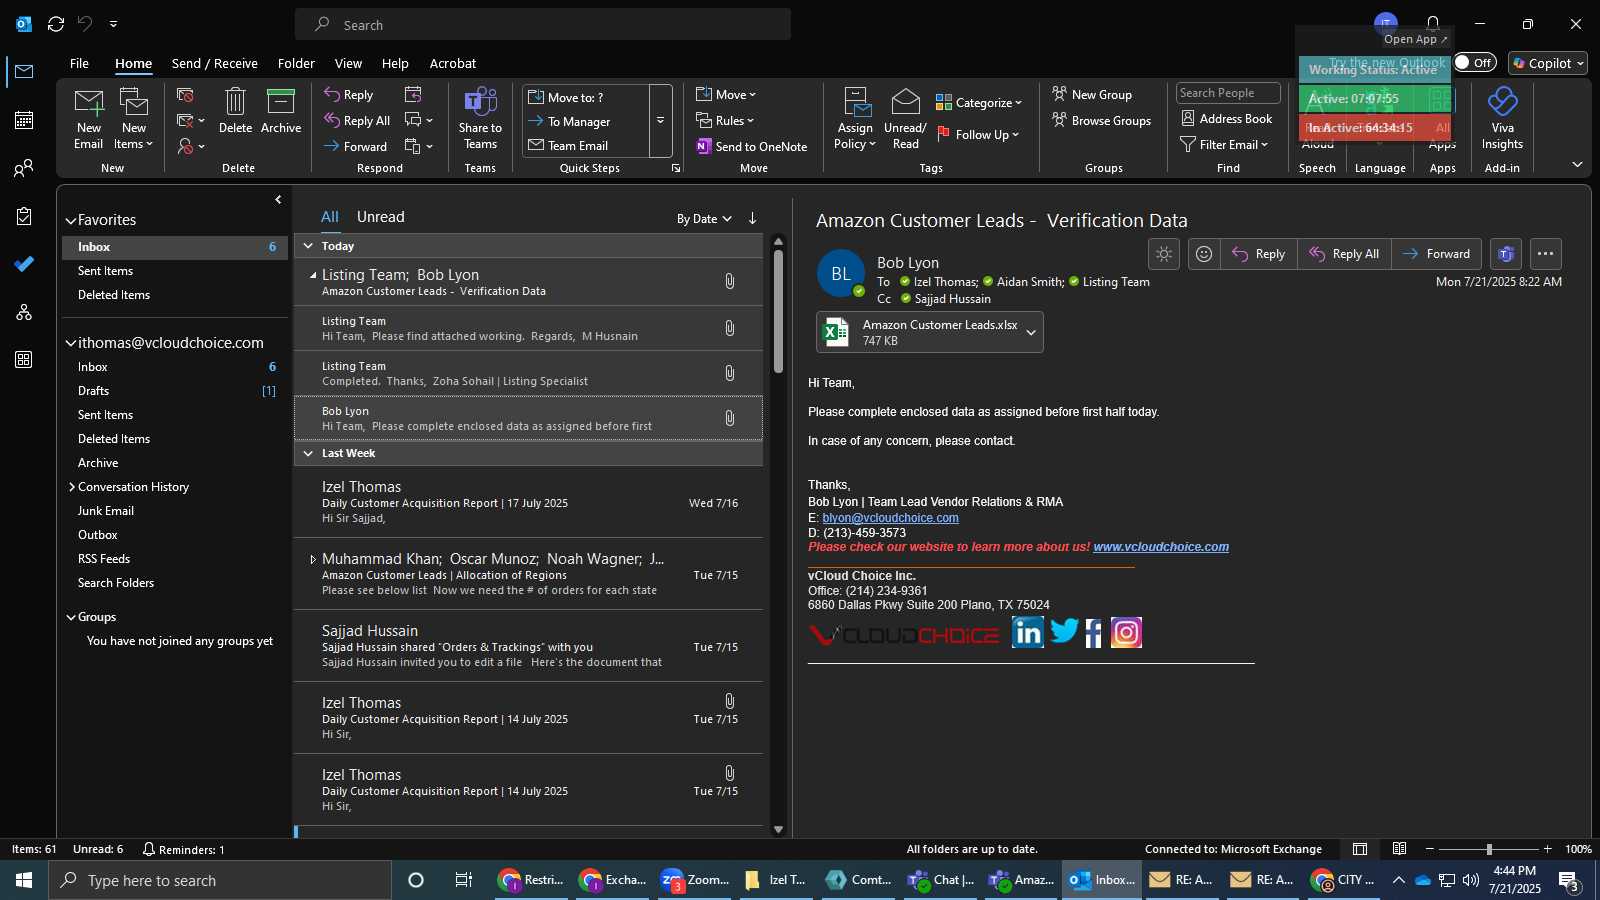1600x900 pixels.
Task: Click the top Search box
Action: (543, 25)
